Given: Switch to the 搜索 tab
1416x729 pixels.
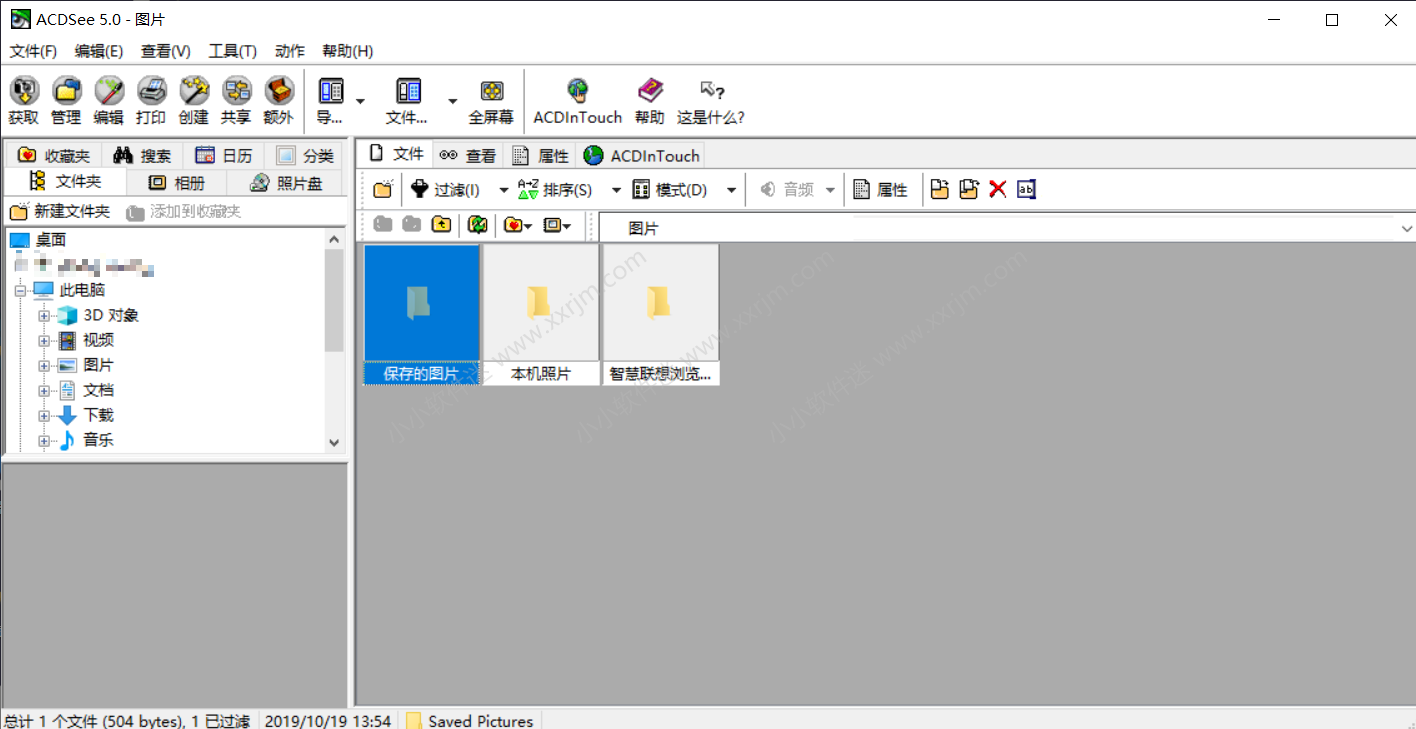Looking at the screenshot, I should 142,155.
